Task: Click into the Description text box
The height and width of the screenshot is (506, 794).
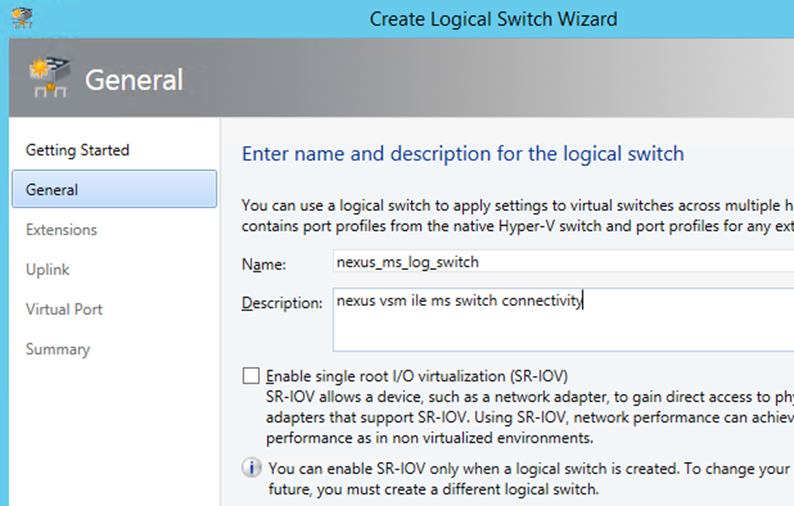Action: tap(563, 320)
